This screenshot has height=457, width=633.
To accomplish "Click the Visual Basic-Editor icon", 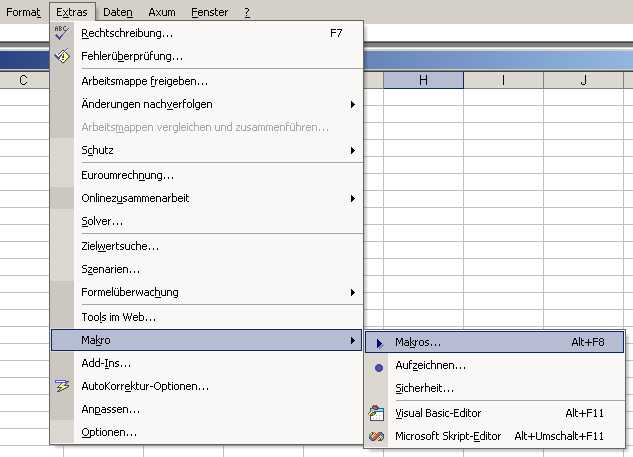I will 377,413.
